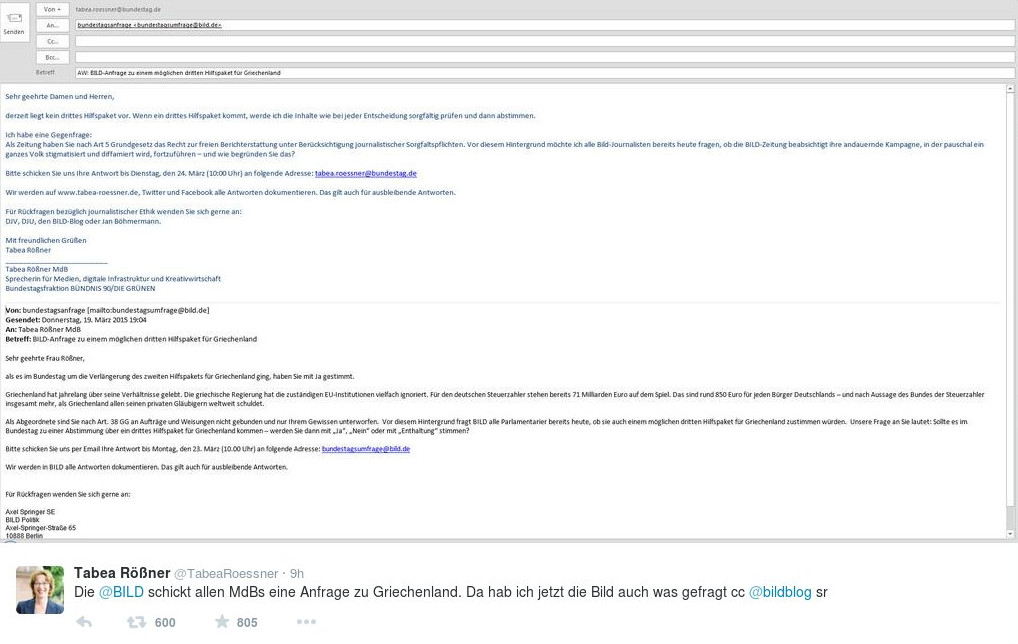Click the Bcc... button

pos(53,57)
